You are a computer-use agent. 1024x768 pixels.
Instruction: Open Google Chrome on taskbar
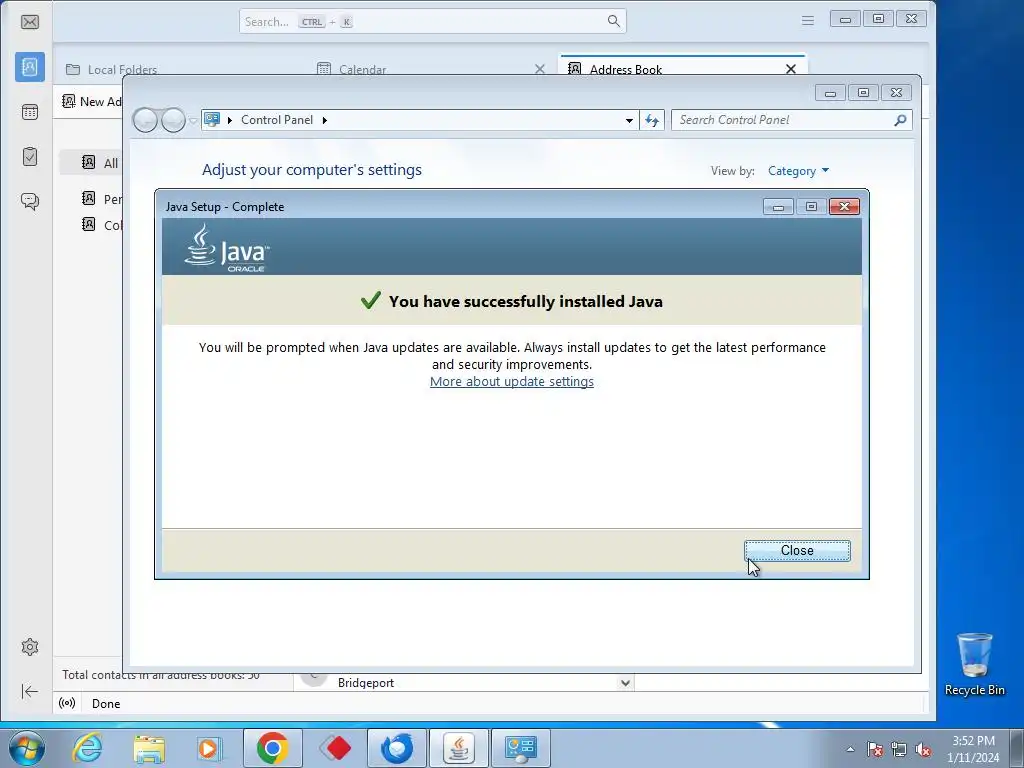[x=272, y=748]
